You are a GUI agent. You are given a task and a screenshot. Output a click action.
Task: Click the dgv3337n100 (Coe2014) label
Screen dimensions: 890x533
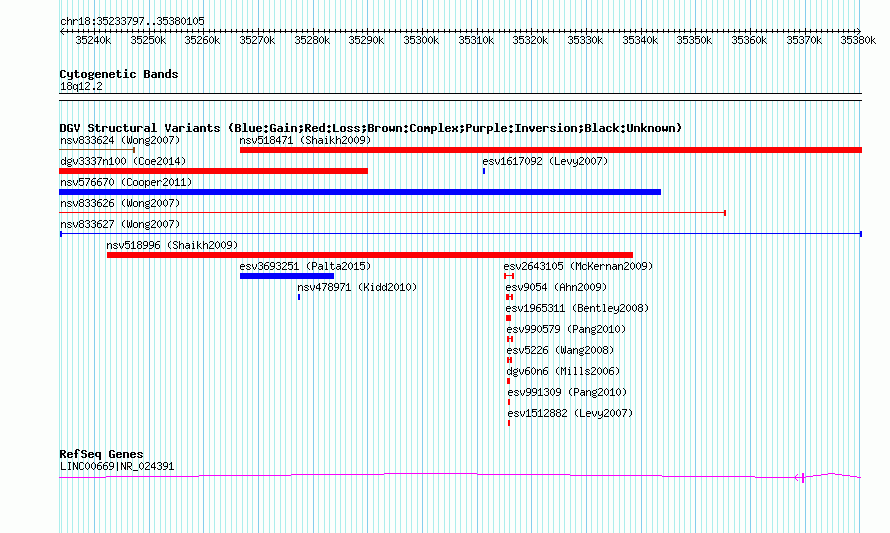pos(123,161)
